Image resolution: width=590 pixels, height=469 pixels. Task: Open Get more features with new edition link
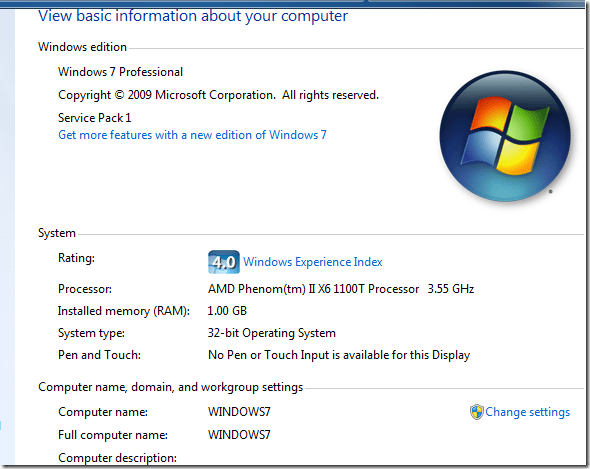tap(192, 135)
